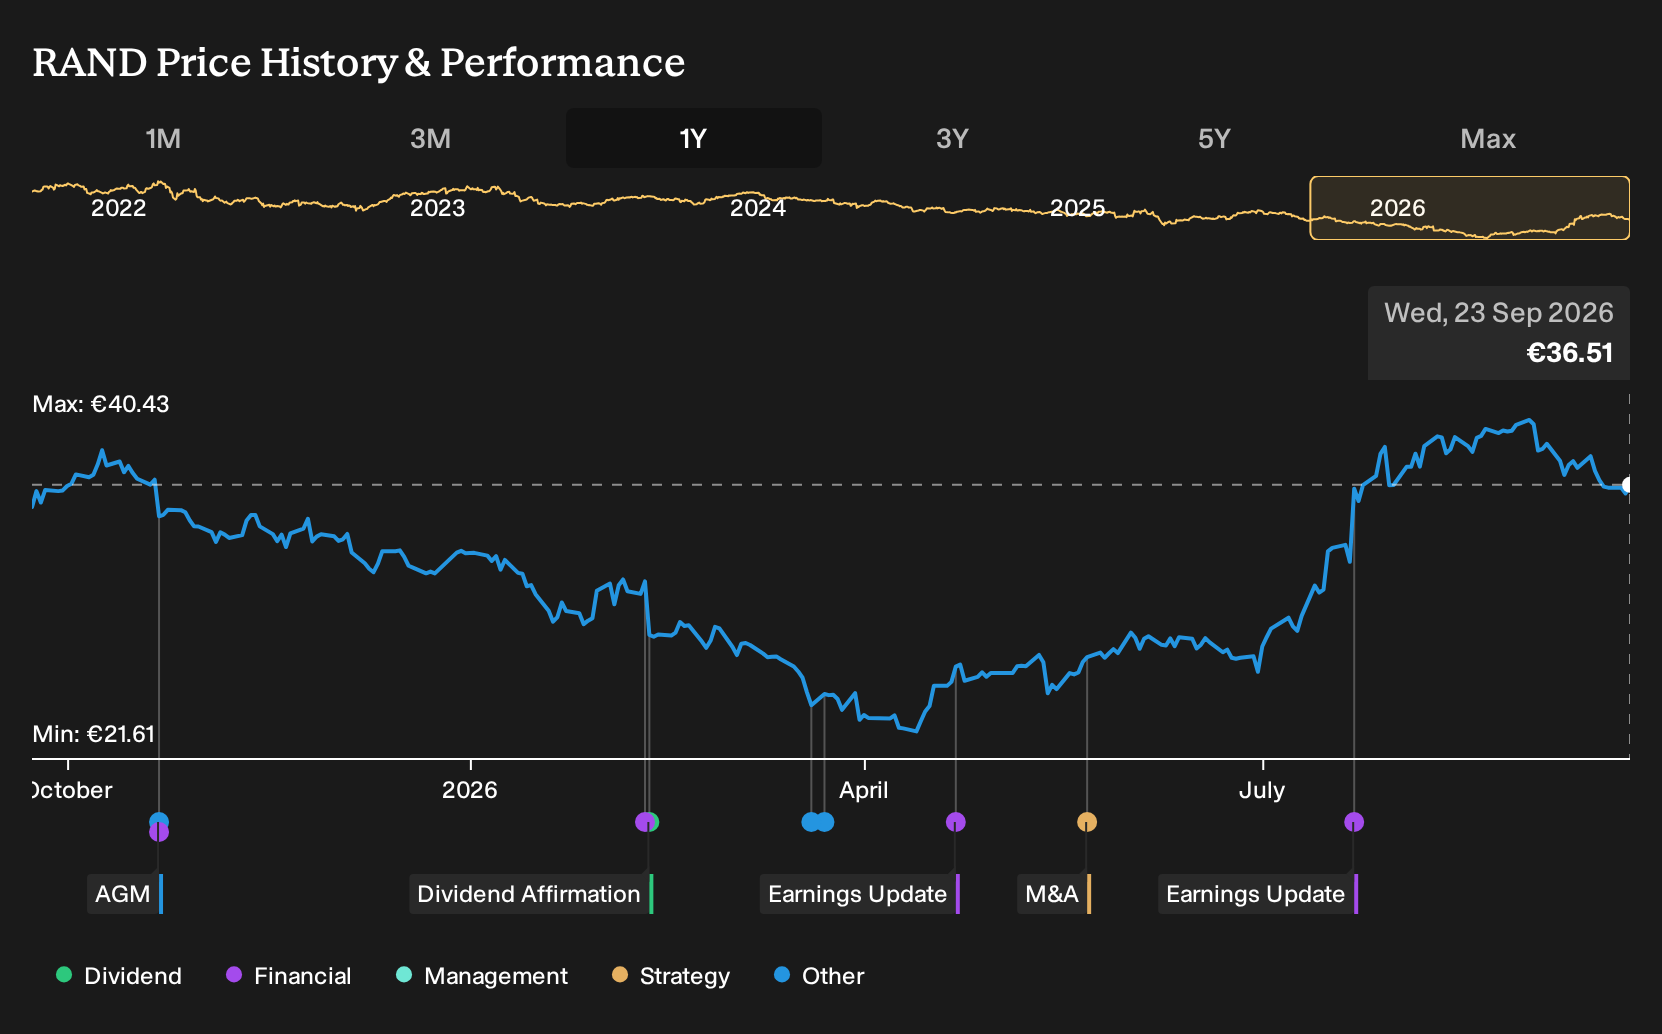Click the April axis label
The image size is (1662, 1034).
[x=864, y=790]
